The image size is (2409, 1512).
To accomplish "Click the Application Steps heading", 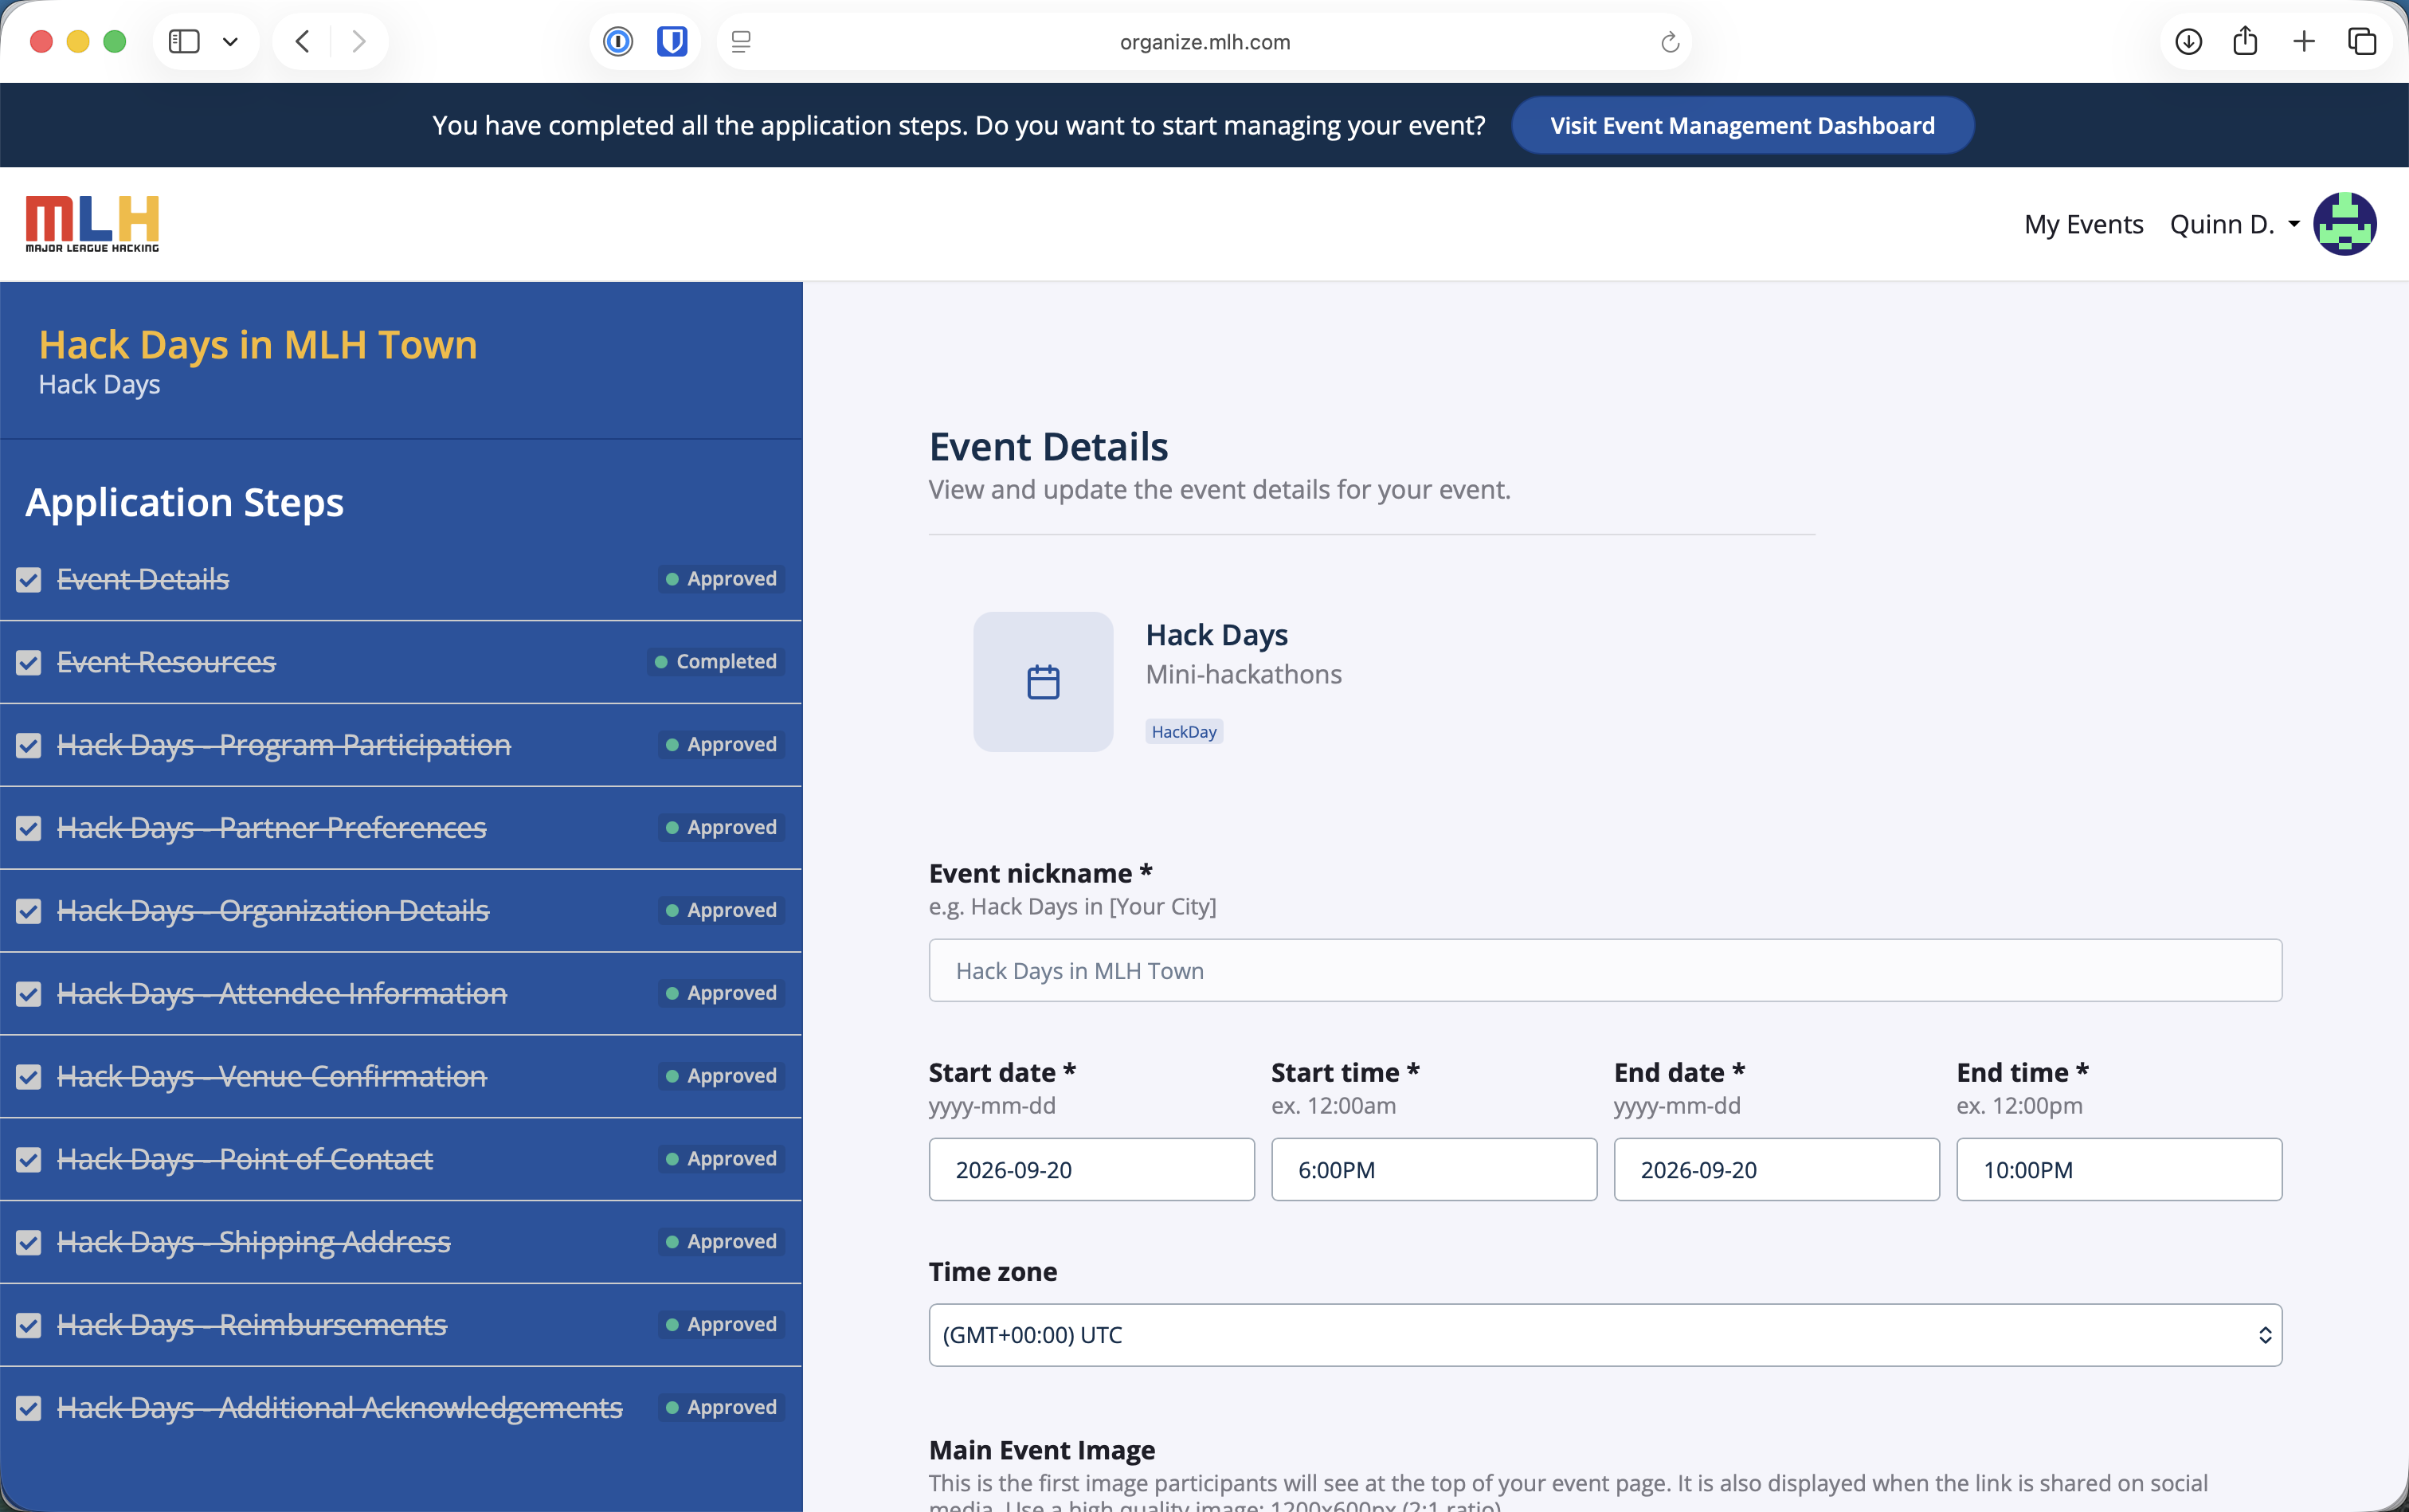I will tap(184, 503).
